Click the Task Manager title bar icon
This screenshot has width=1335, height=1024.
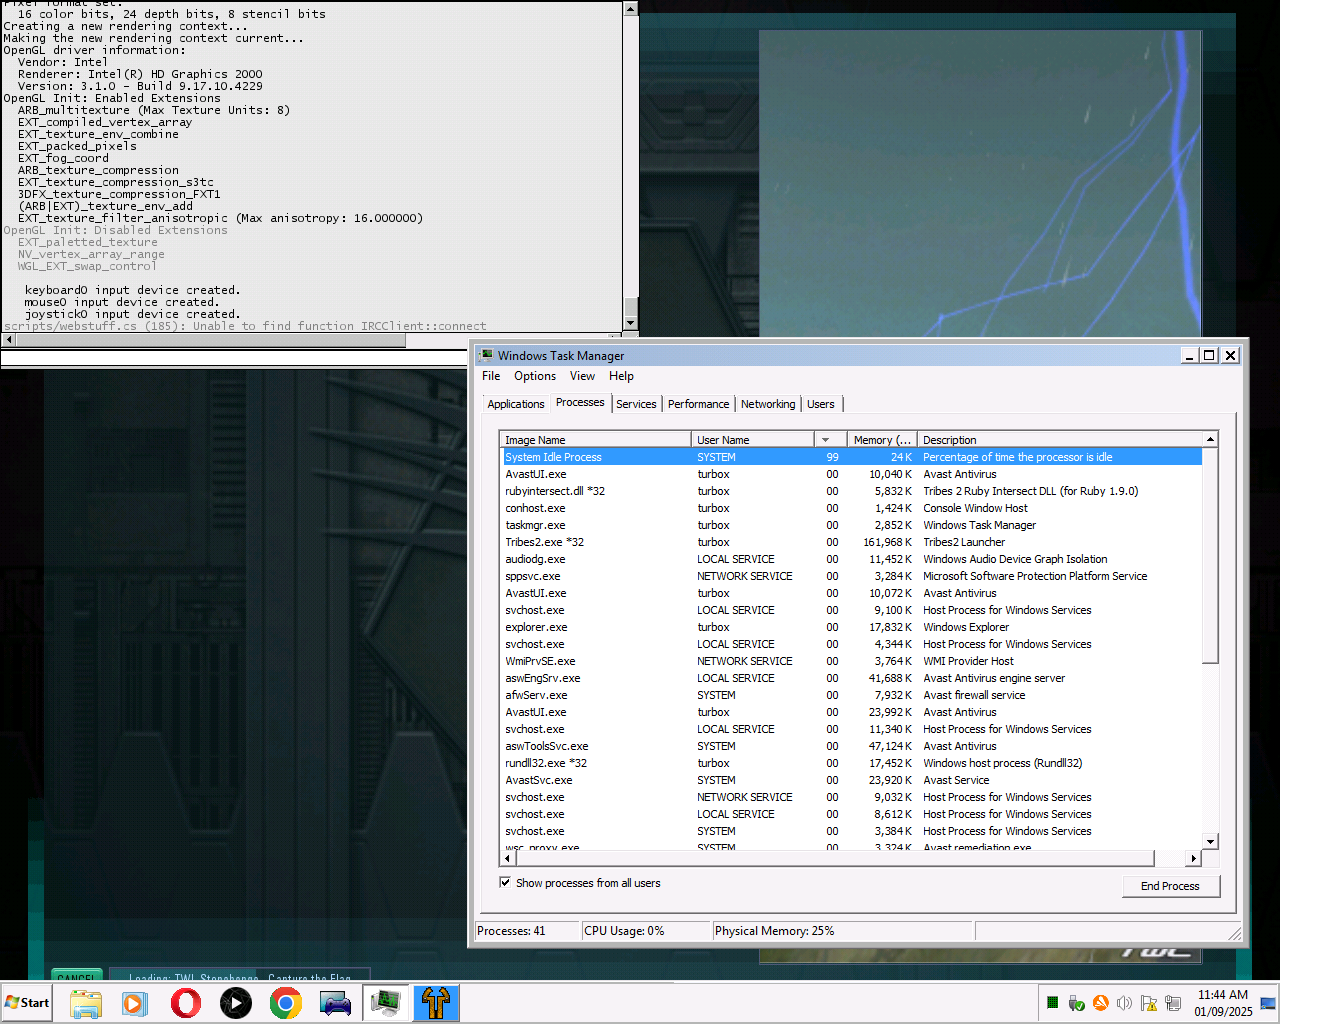tap(486, 355)
